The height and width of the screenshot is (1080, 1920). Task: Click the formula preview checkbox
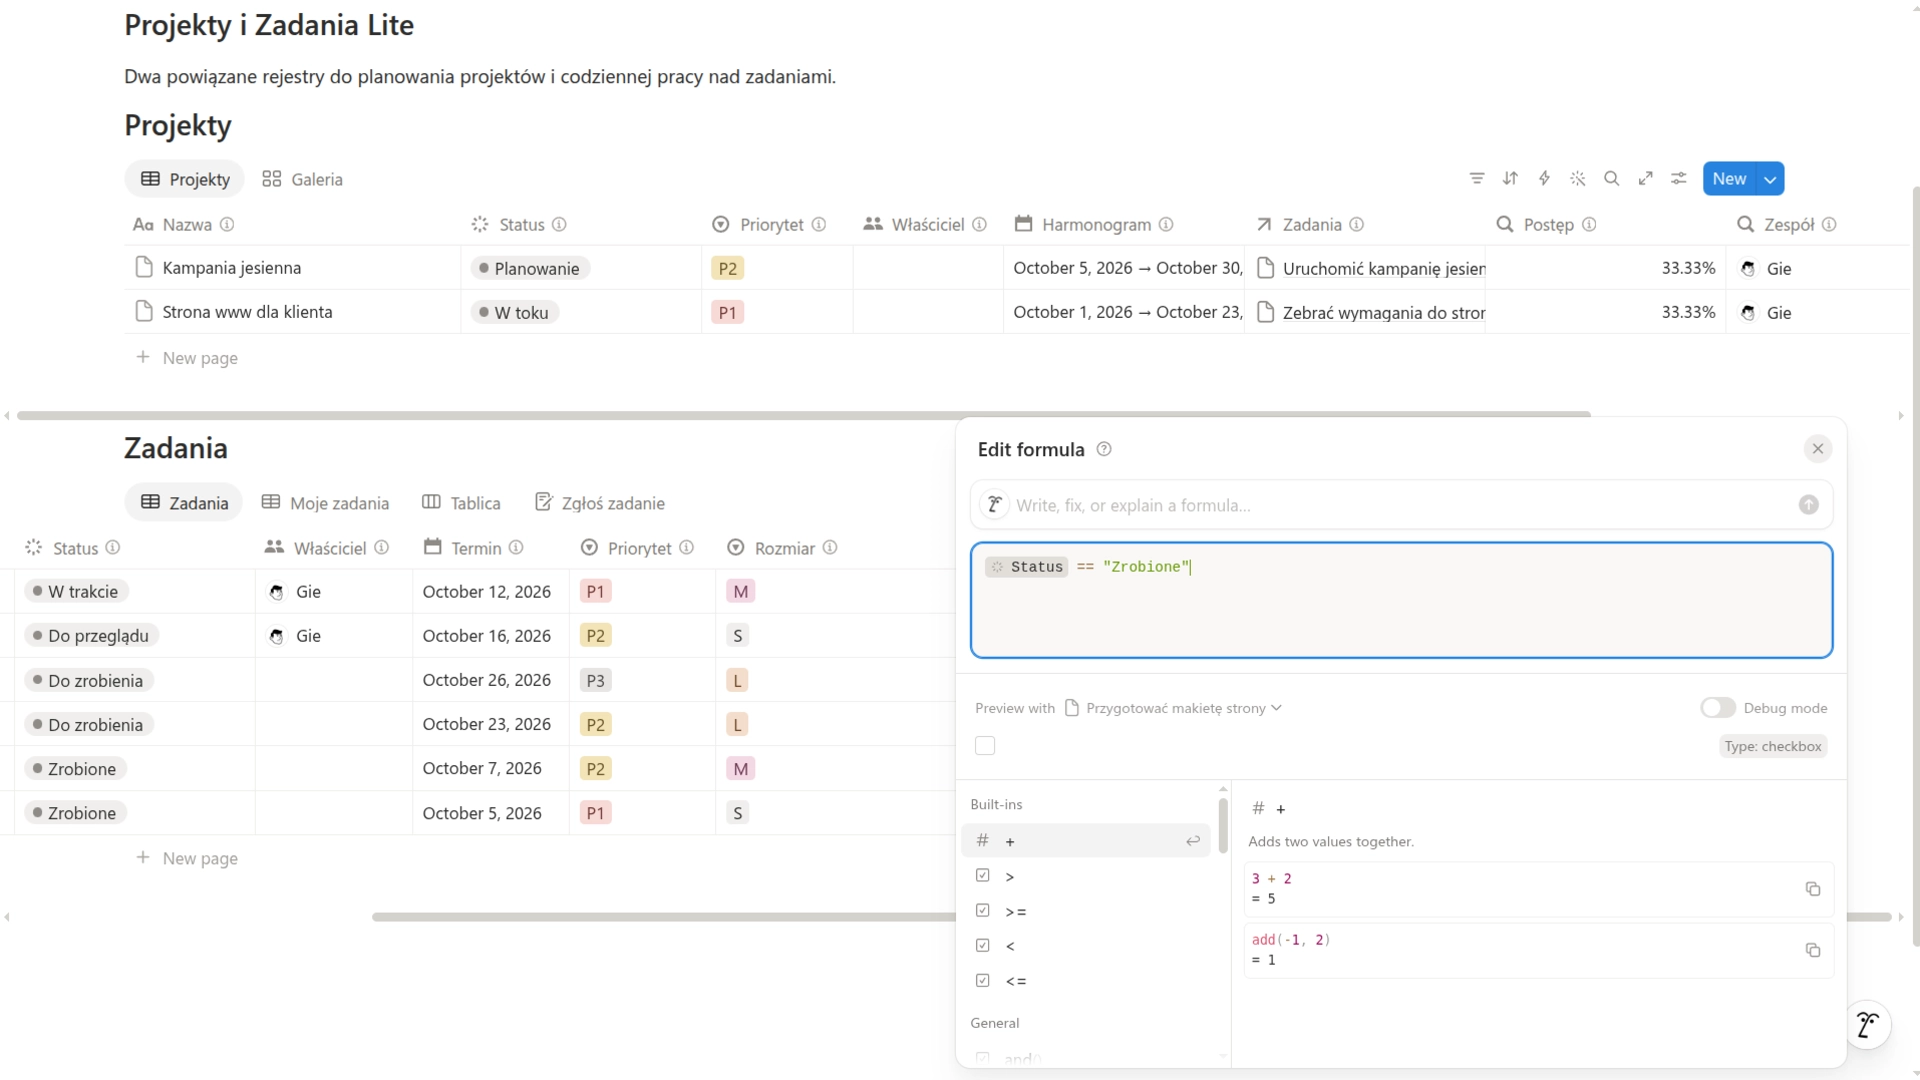(x=985, y=746)
